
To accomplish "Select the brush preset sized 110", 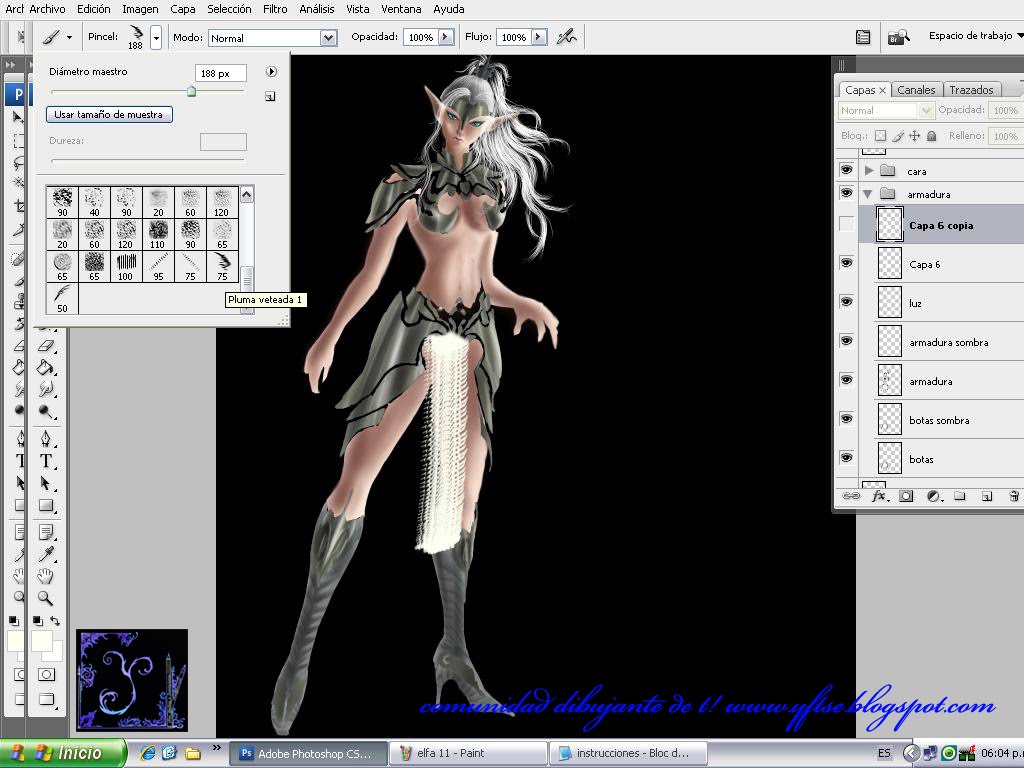I will tap(157, 234).
